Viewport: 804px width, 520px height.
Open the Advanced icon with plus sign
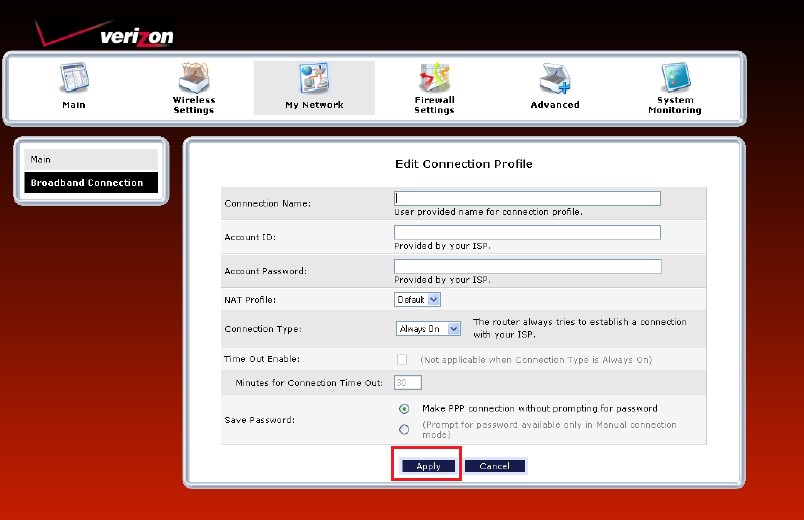(555, 78)
